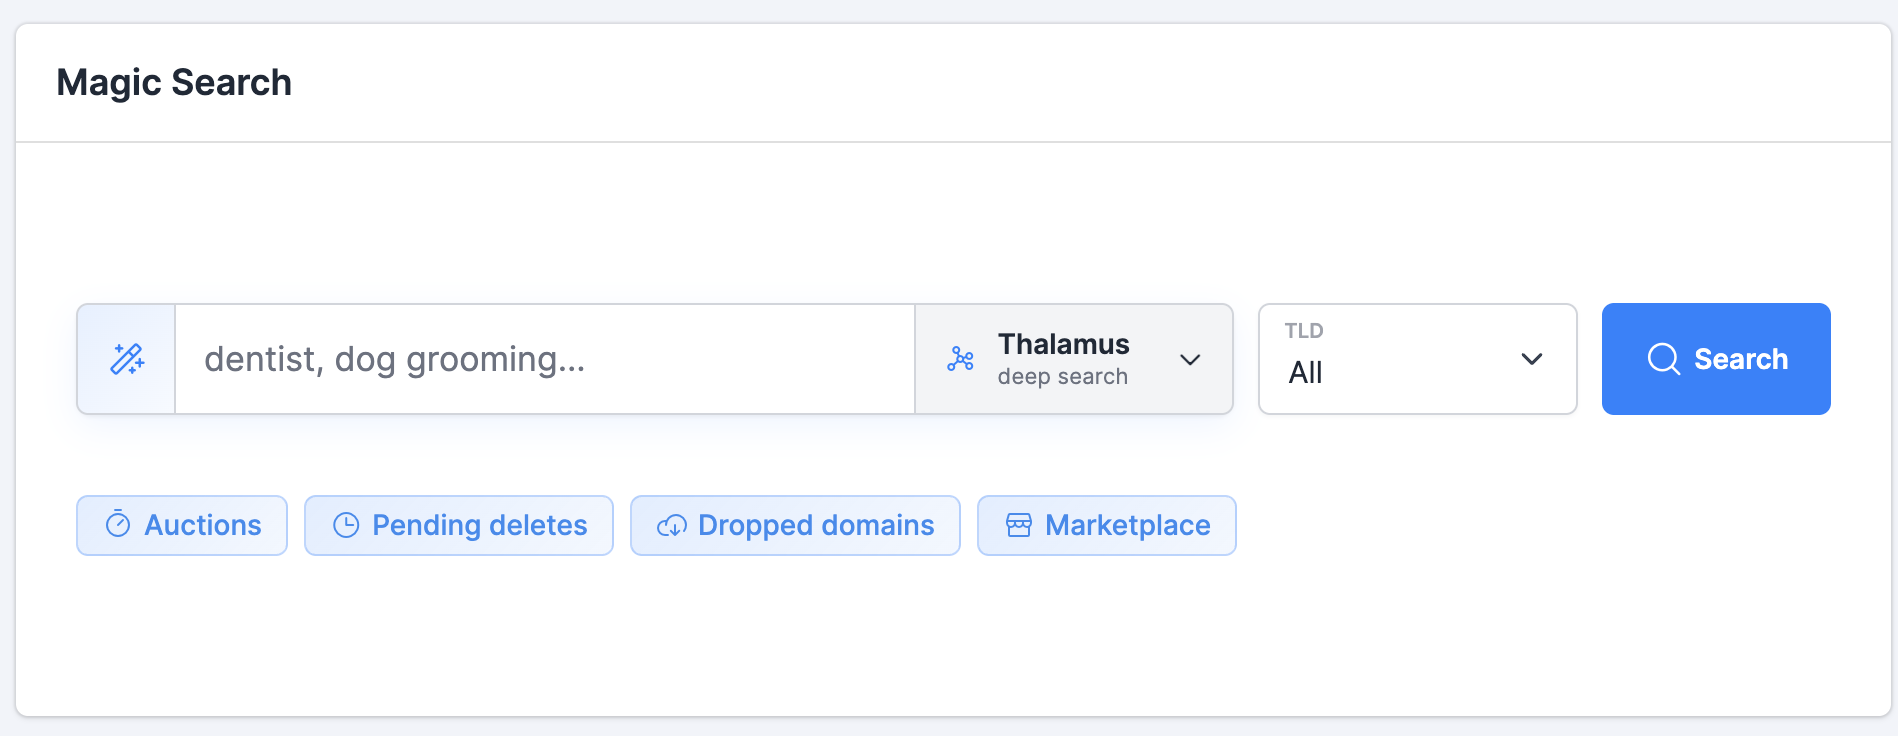1898x736 pixels.
Task: Filter by Pending deletes
Action: point(459,525)
